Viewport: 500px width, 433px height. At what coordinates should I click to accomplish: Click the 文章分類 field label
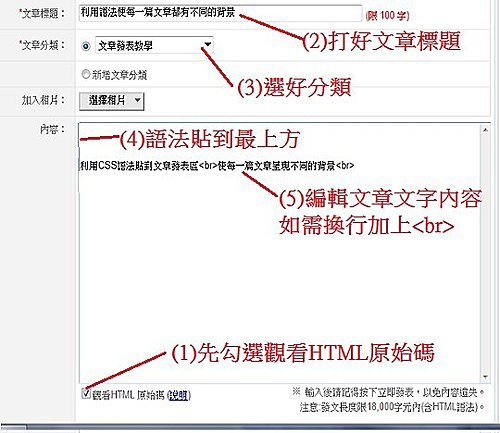(41, 45)
